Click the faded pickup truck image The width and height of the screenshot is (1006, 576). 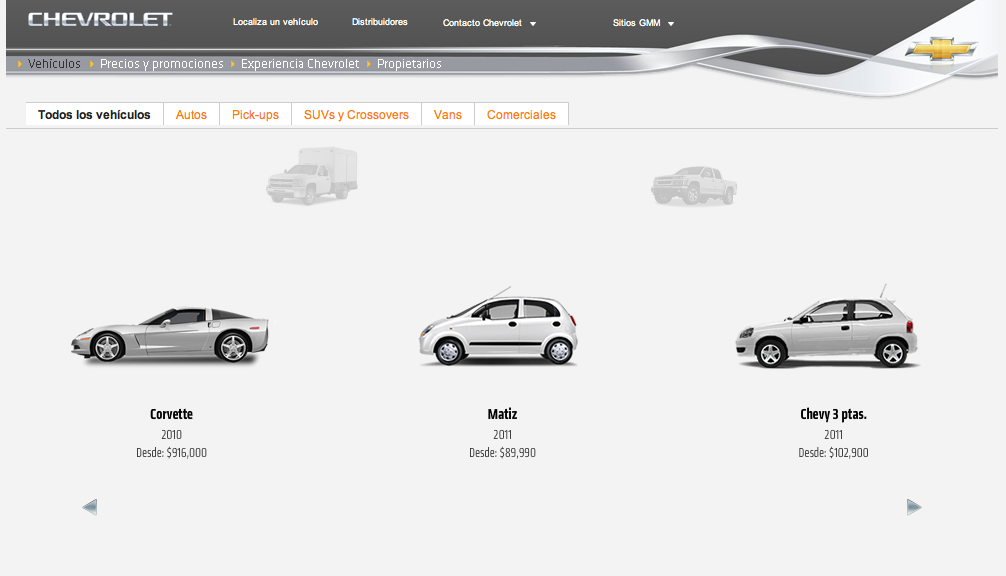[694, 185]
